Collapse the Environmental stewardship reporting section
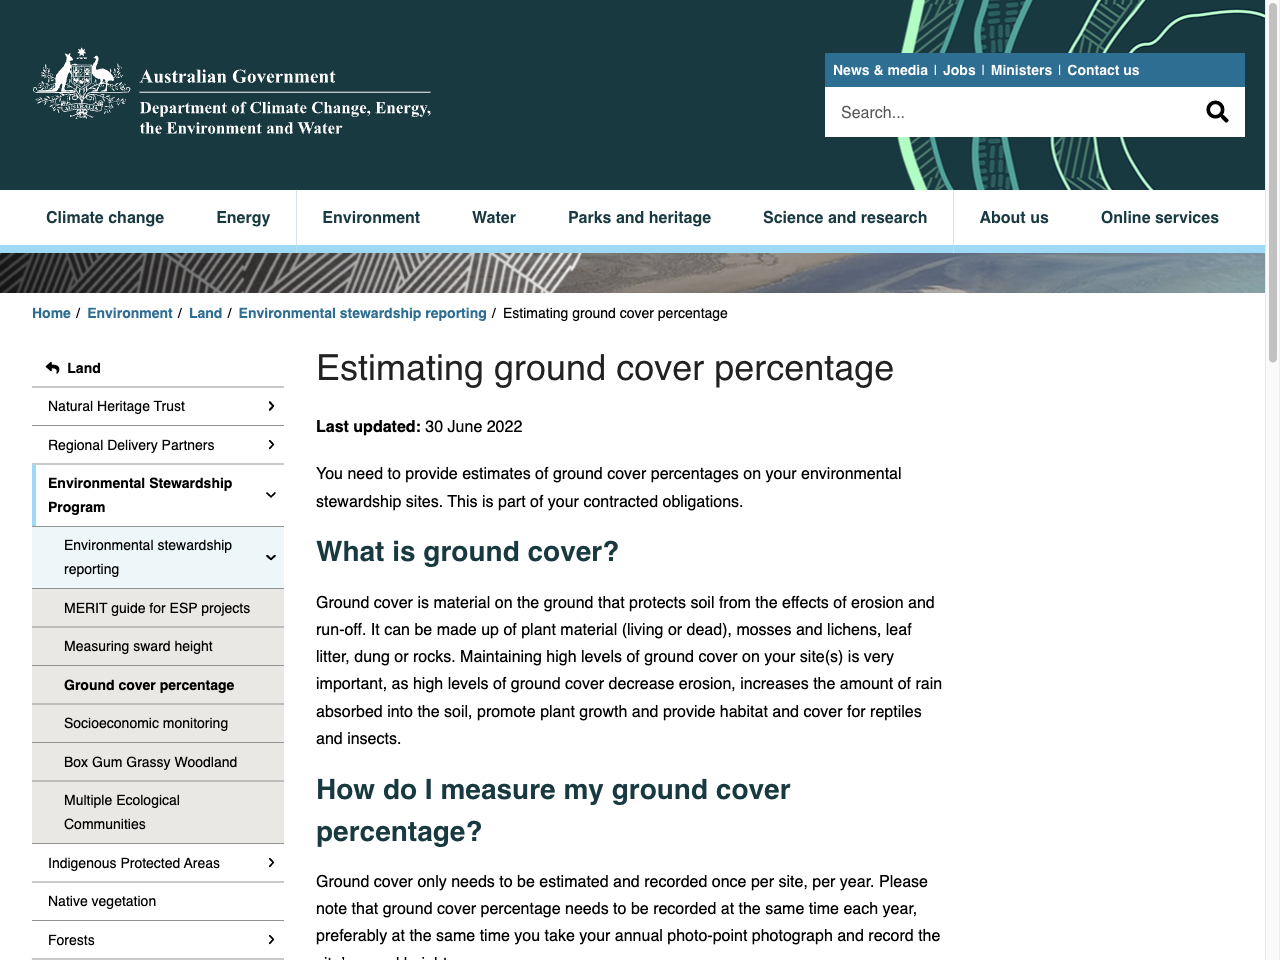 coord(270,557)
